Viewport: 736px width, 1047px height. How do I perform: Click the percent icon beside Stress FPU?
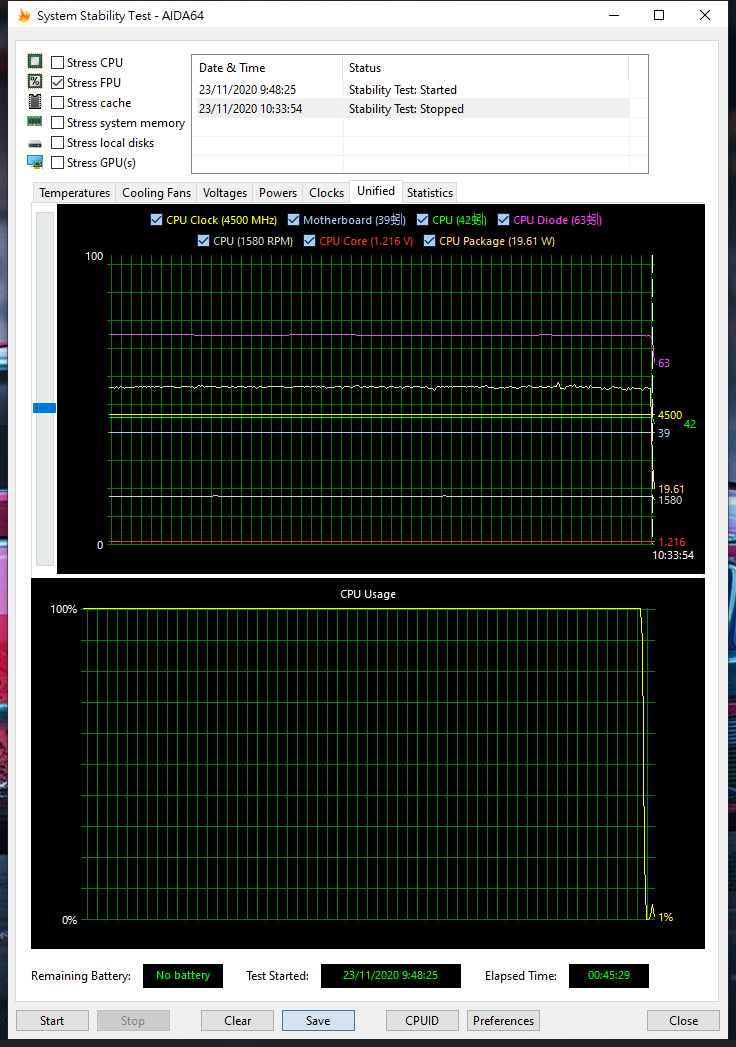[35, 81]
